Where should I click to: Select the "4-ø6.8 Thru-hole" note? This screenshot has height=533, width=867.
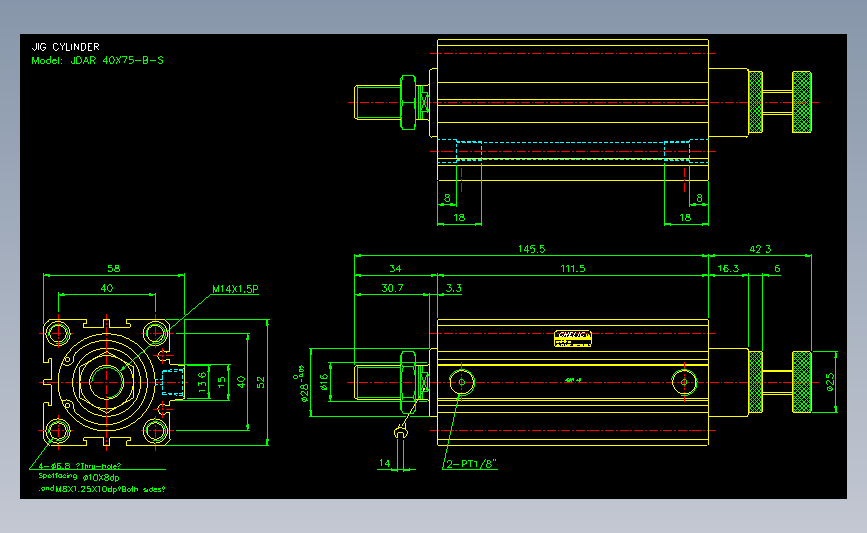[80, 466]
